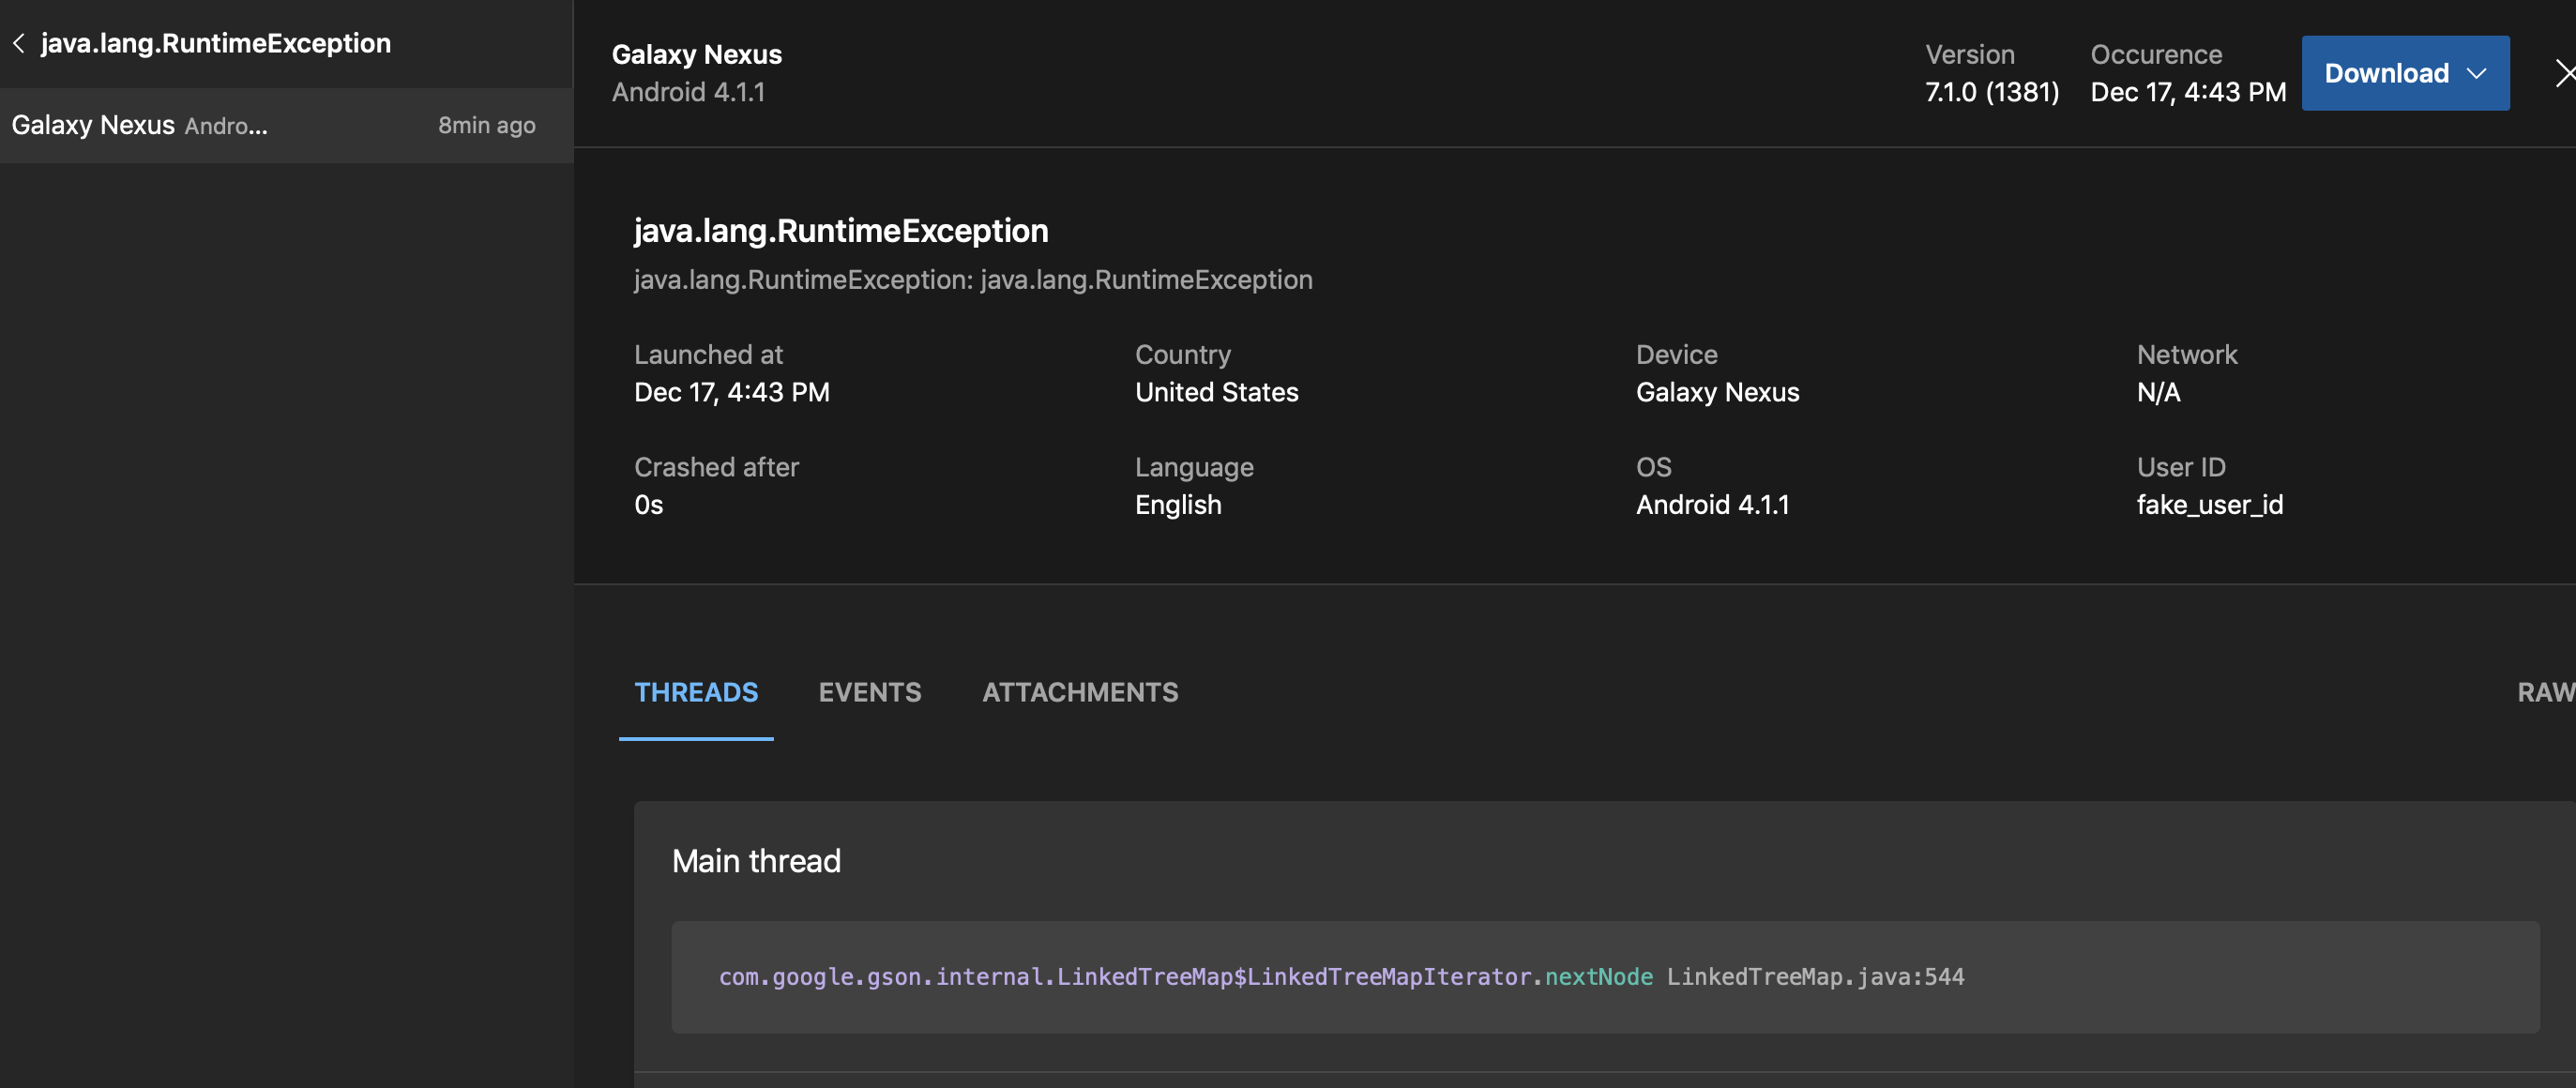Switch to the ATTACHMENTS tab
The image size is (2576, 1088).
coord(1079,692)
